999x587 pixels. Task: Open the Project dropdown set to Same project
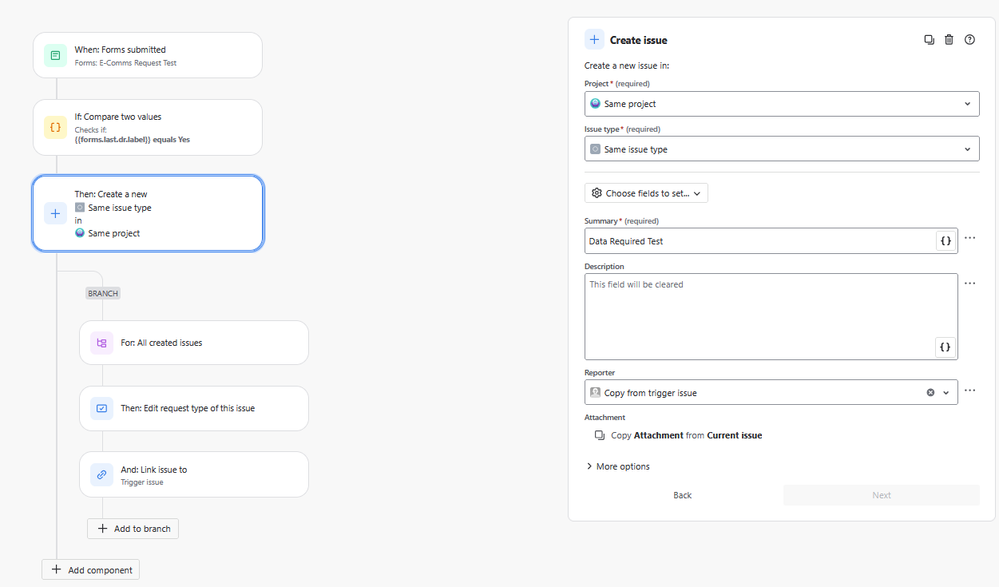782,104
